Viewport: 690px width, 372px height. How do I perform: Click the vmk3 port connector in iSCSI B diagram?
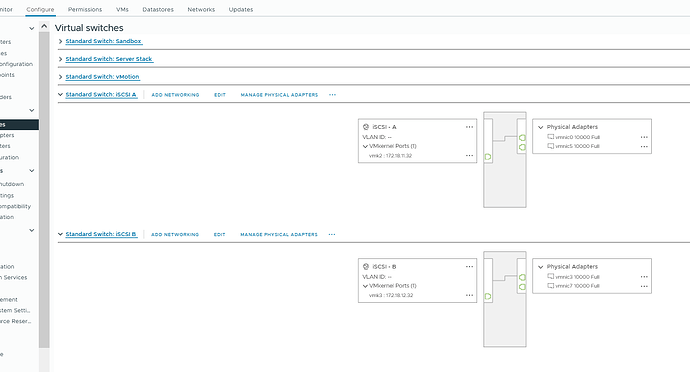(x=488, y=296)
